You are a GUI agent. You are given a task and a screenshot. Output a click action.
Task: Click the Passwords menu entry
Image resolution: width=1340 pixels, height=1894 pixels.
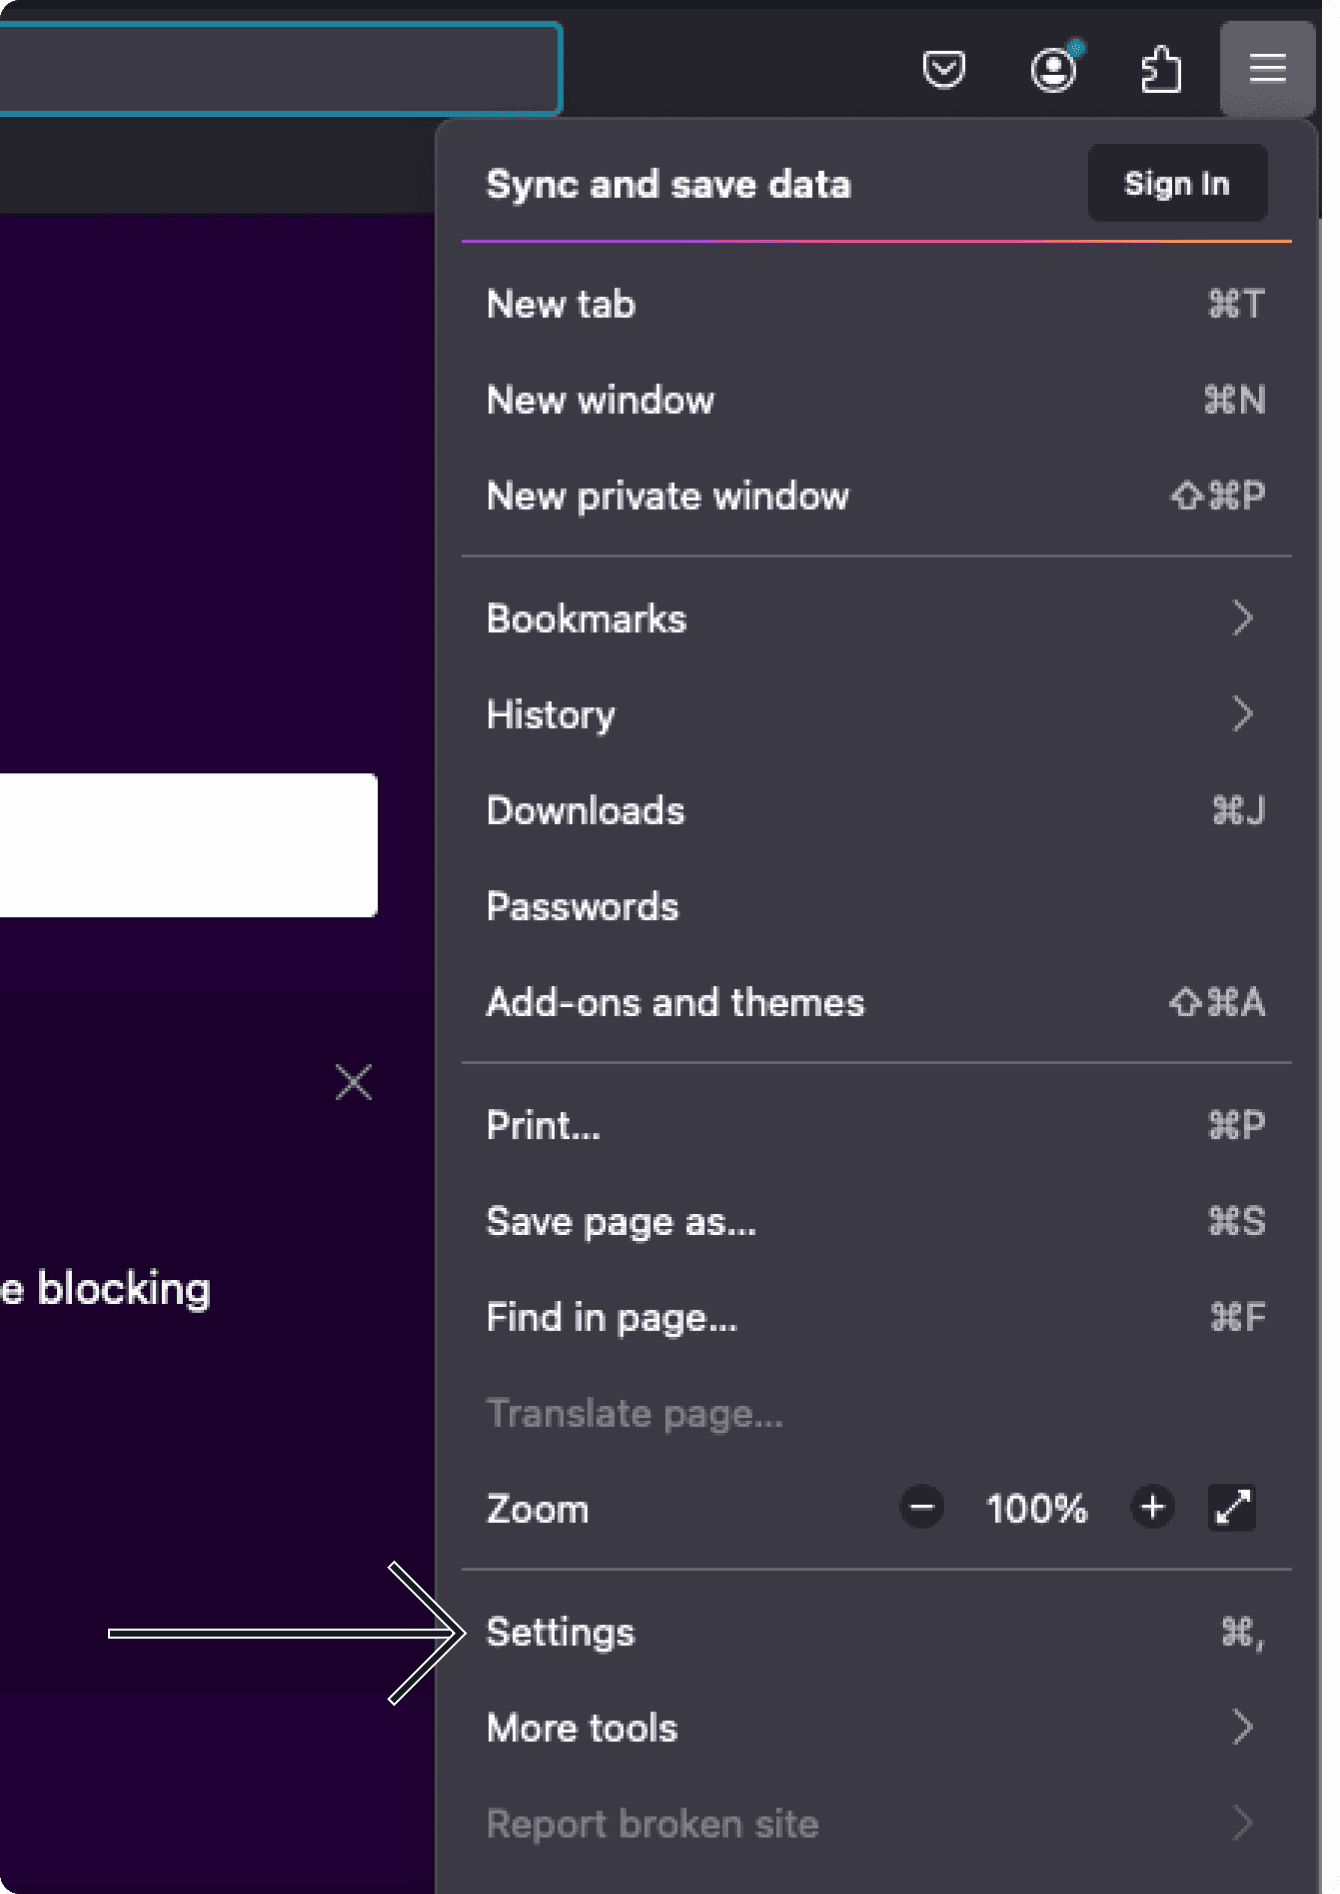click(x=875, y=907)
